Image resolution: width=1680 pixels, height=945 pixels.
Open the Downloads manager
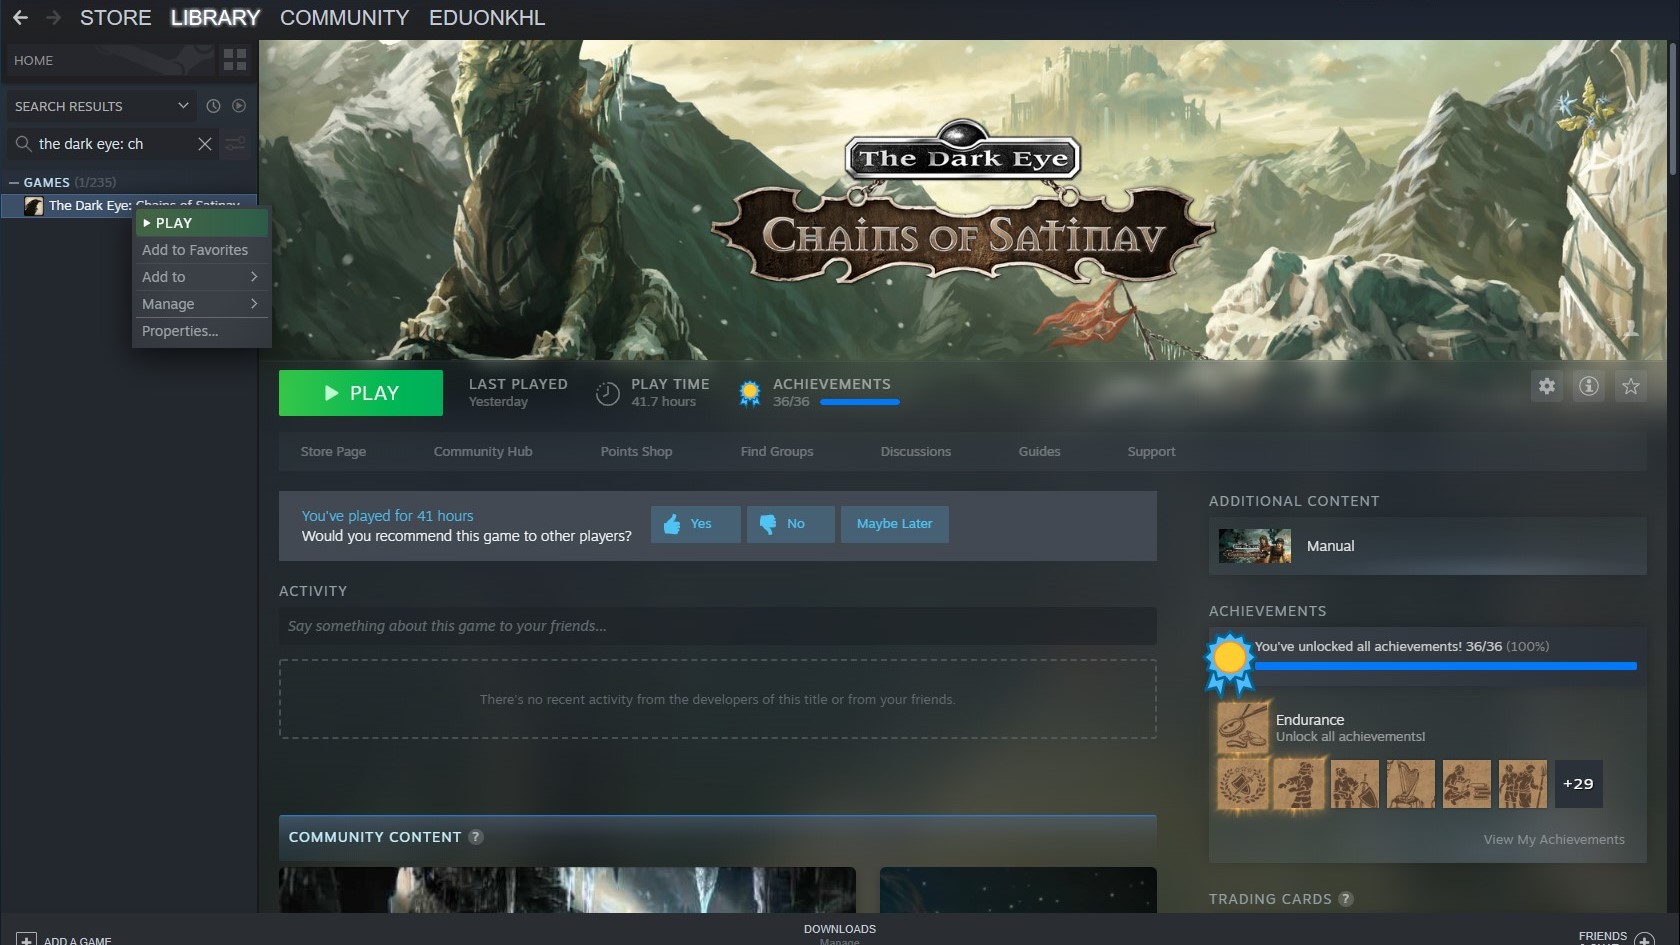click(x=840, y=933)
